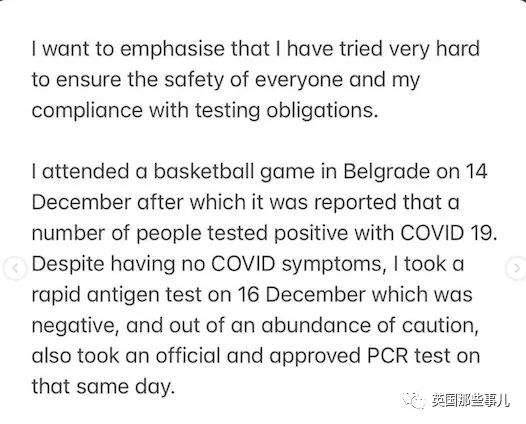This screenshot has height=424, width=526.
Task: Click the phrase 'testing obligations.'
Action: click(x=287, y=111)
